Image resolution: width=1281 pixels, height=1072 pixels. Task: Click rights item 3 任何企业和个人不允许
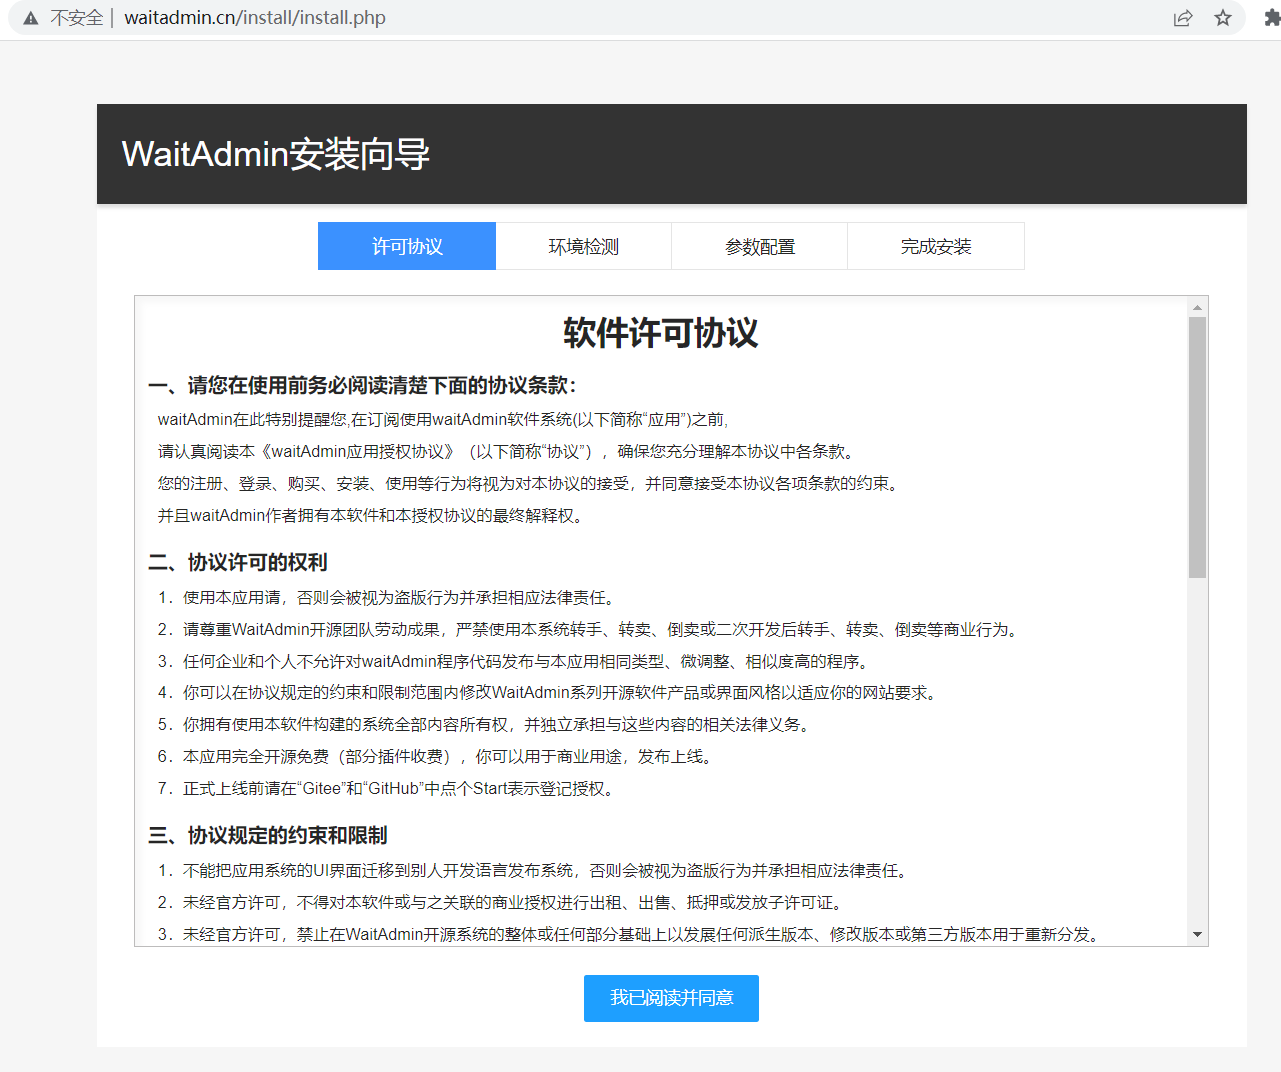(516, 662)
